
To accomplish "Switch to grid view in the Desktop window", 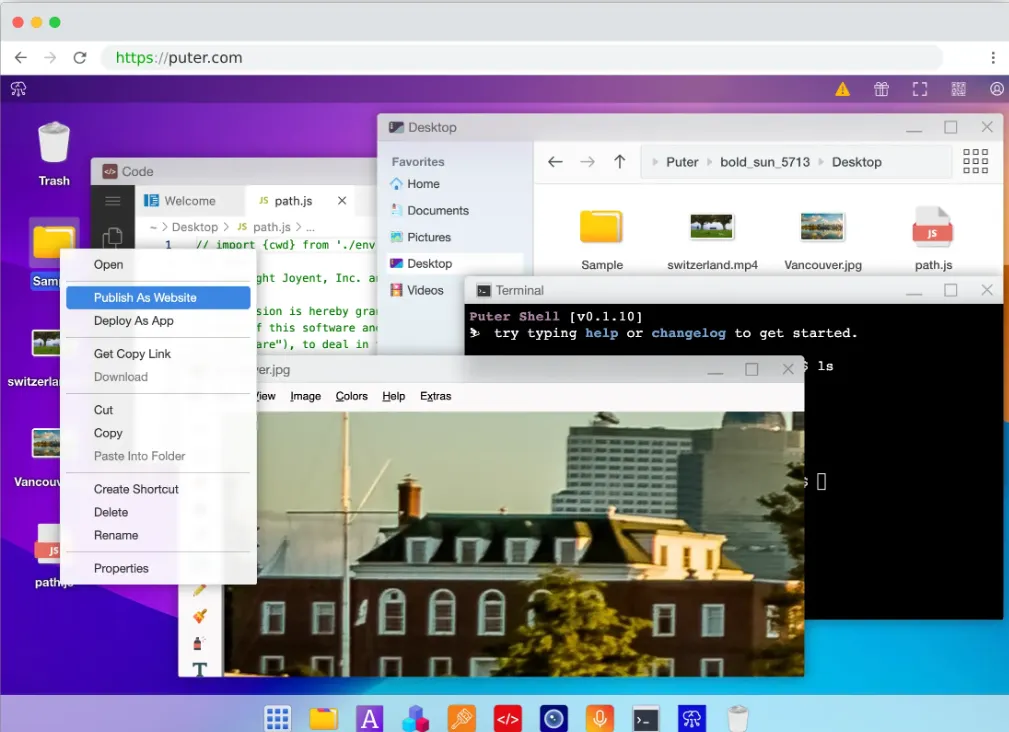I will [975, 161].
